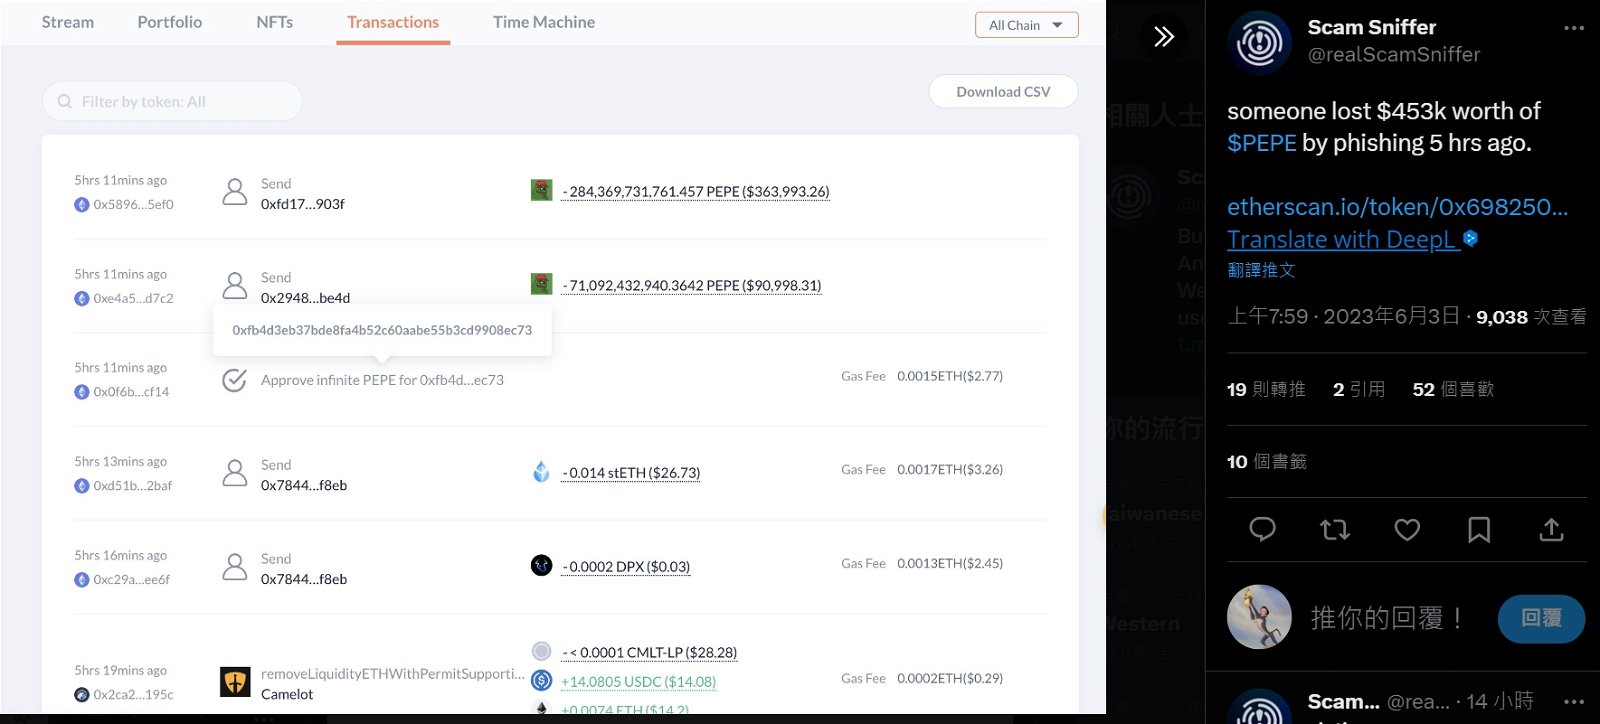Click the user icon beside 0x2948...be4d

coord(235,286)
